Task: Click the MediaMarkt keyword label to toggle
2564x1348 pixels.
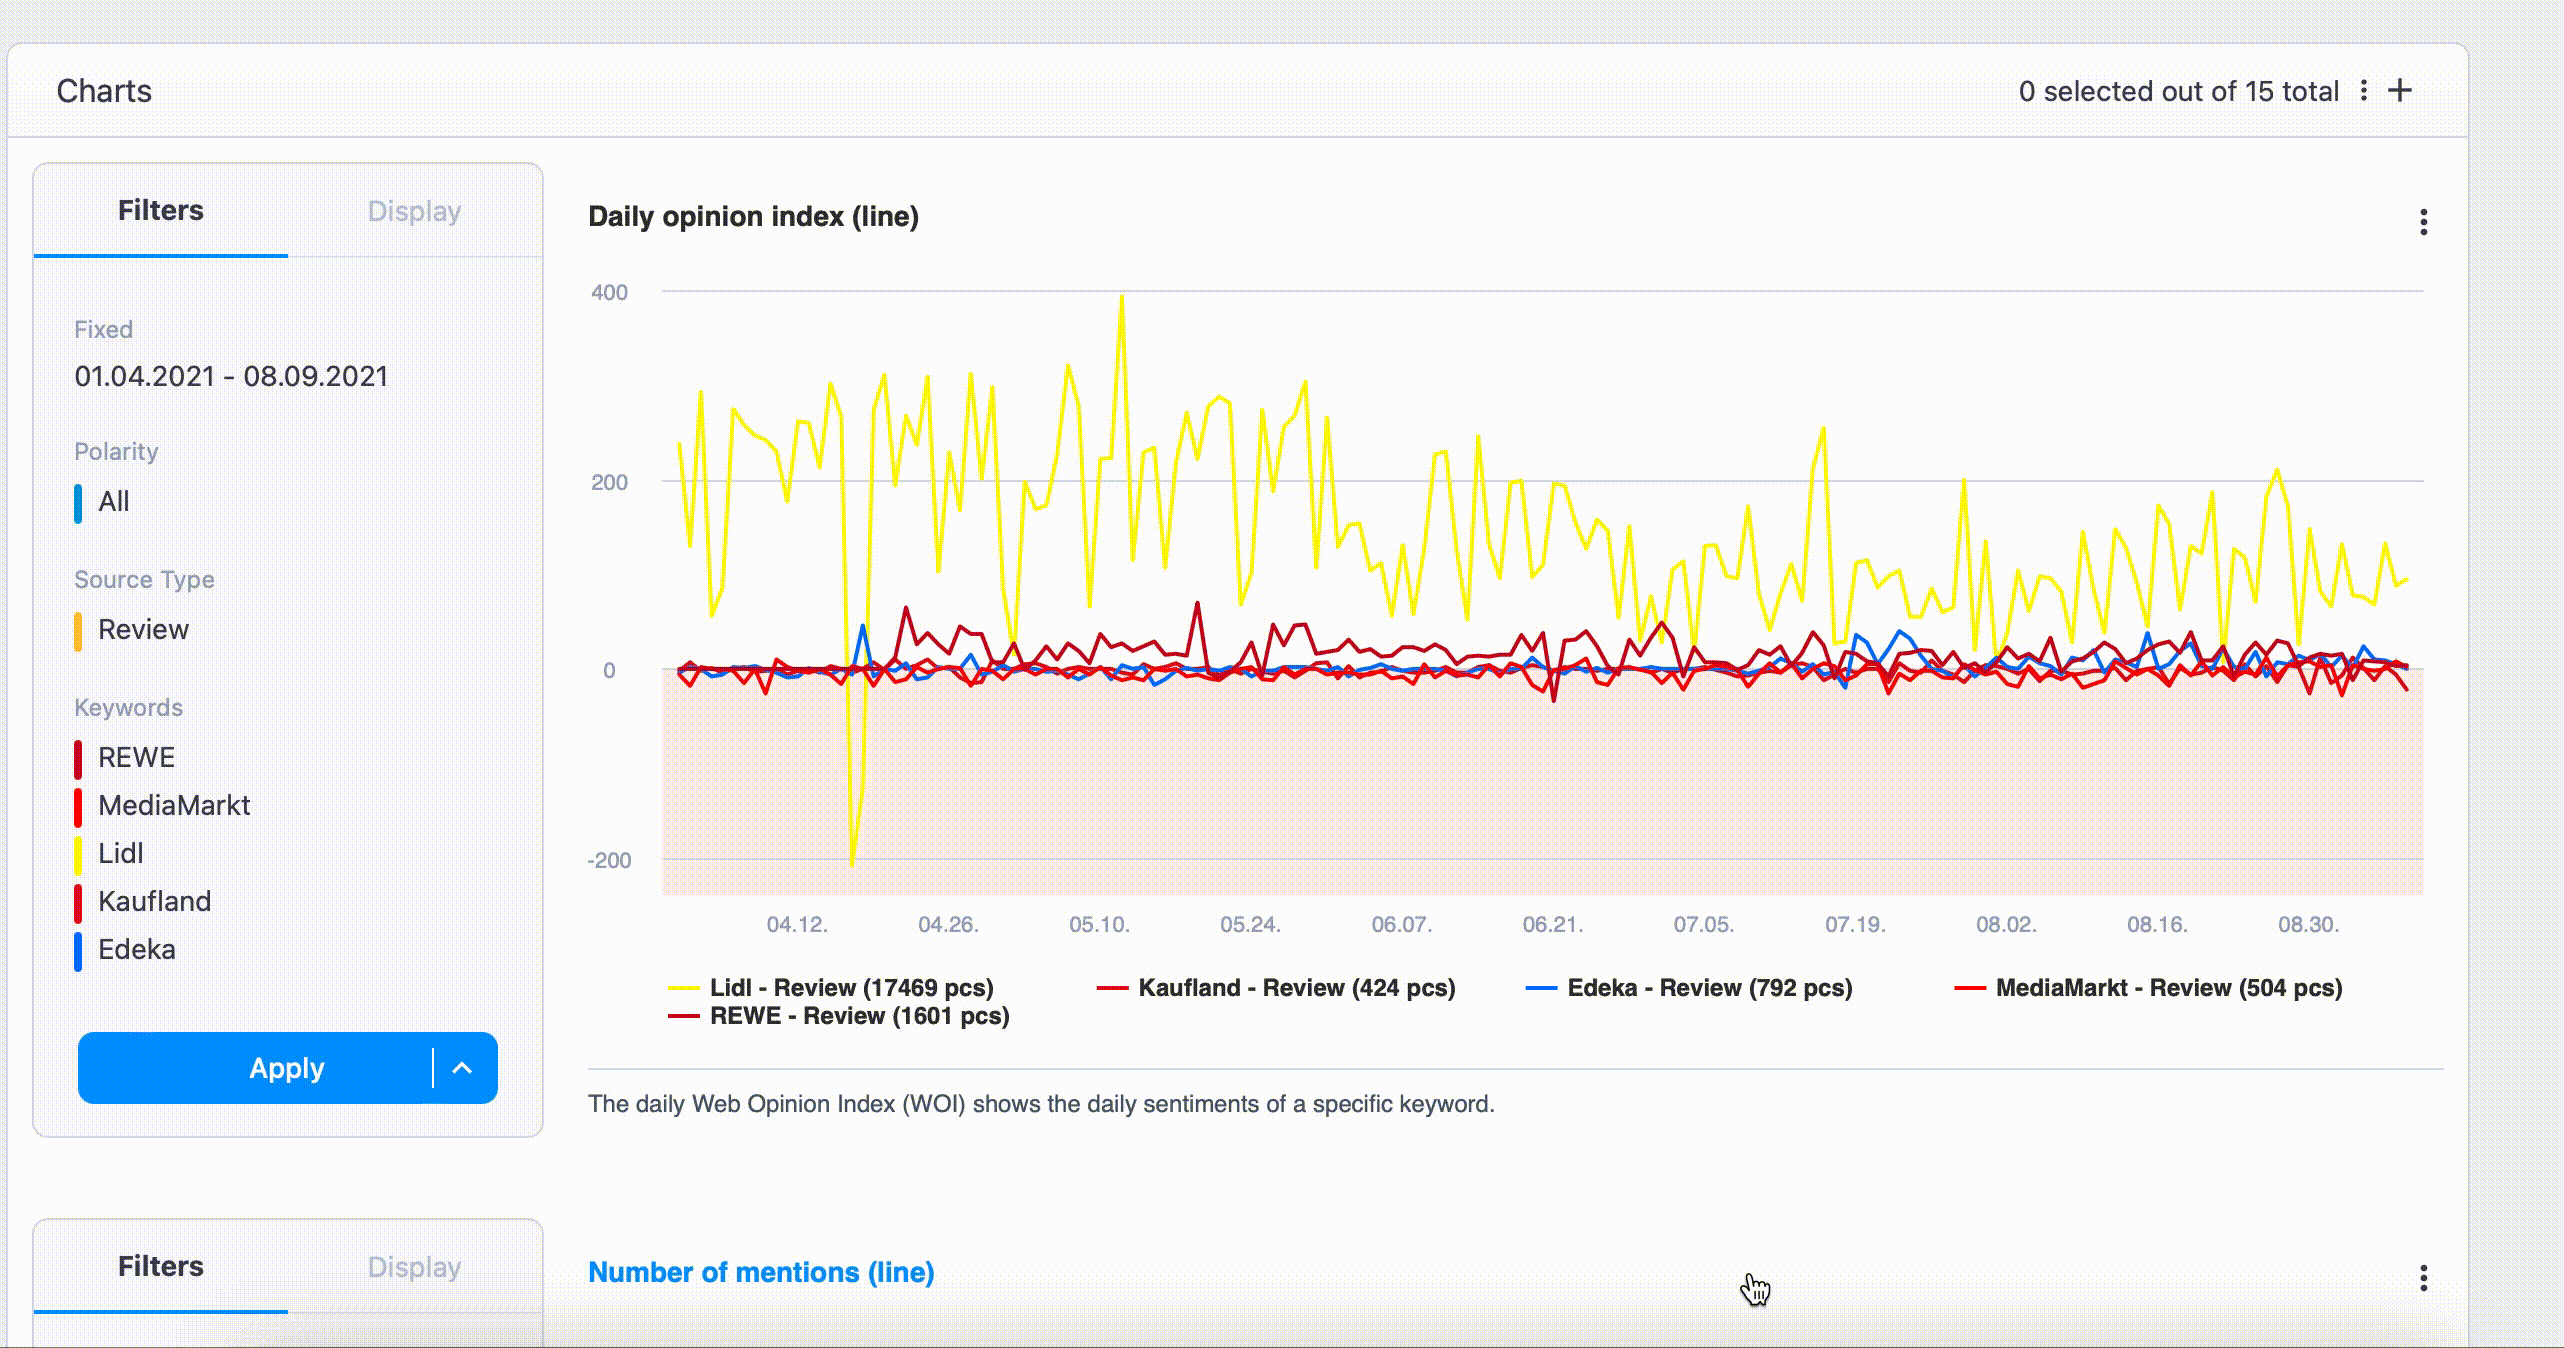Action: pos(175,805)
